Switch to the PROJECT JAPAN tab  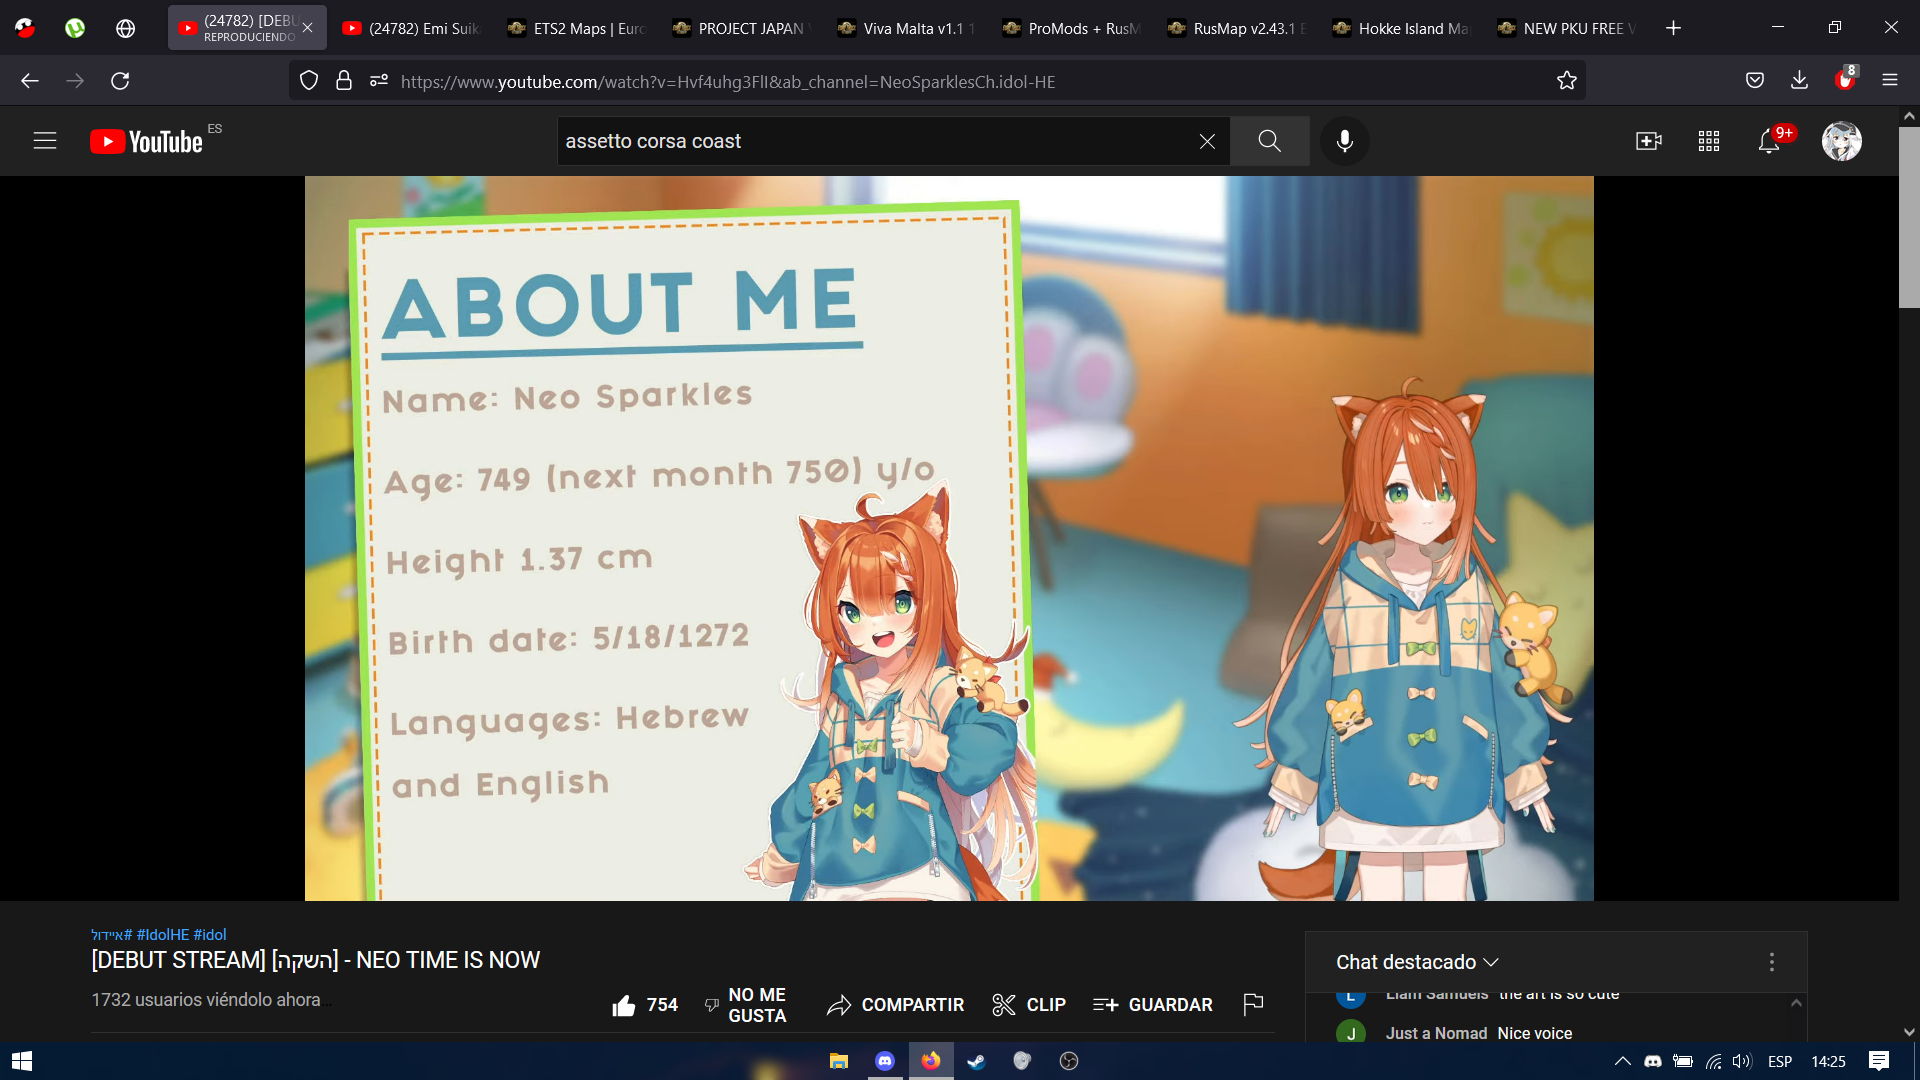741,28
